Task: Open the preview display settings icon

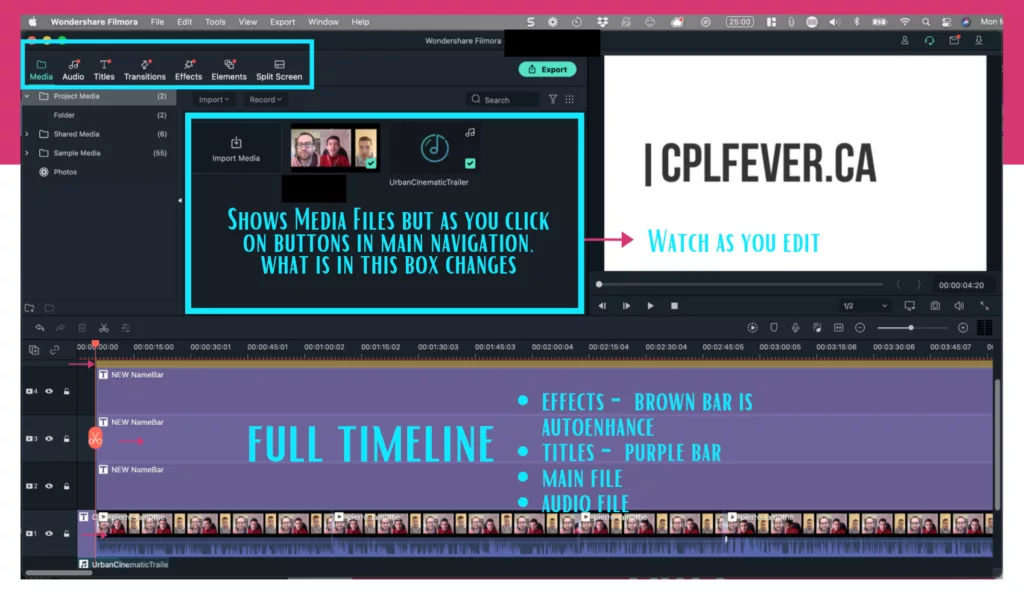Action: point(910,306)
